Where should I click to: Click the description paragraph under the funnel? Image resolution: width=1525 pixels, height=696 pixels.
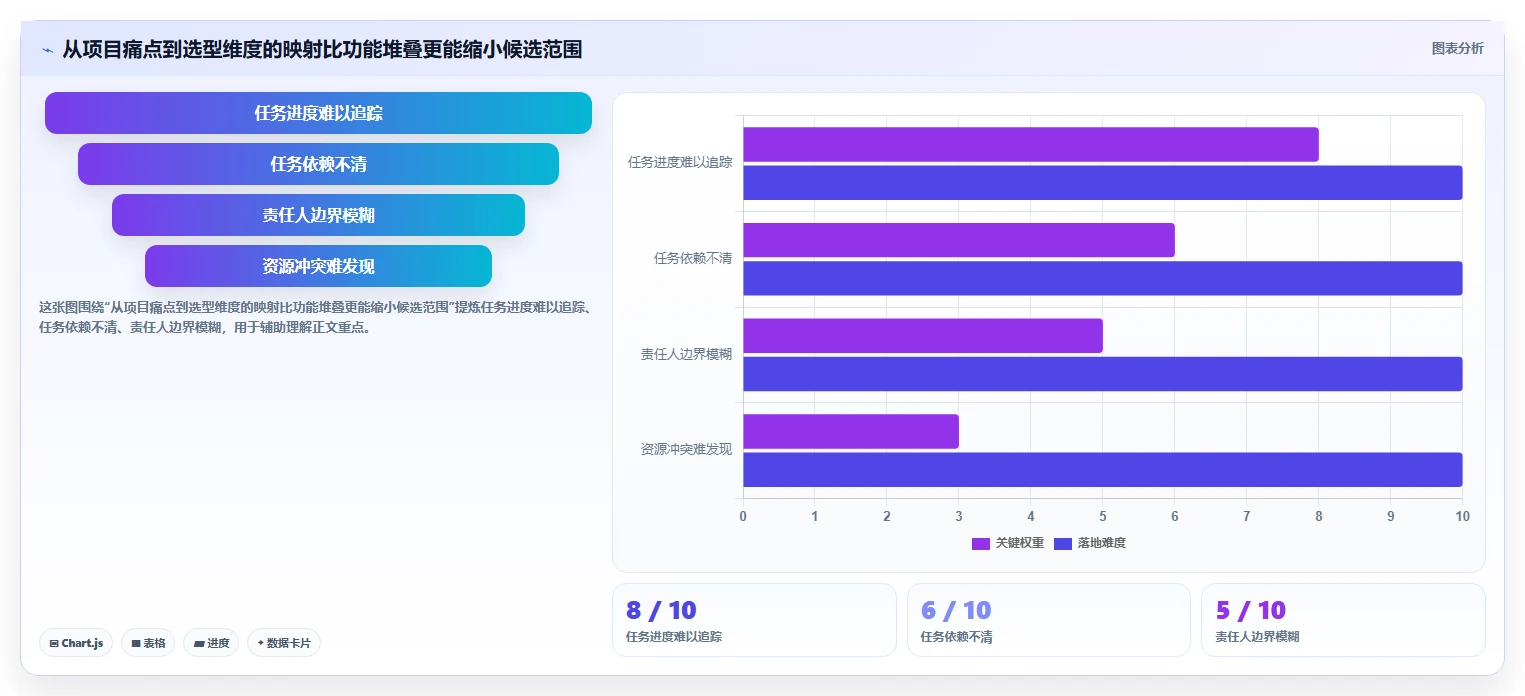[x=316, y=317]
